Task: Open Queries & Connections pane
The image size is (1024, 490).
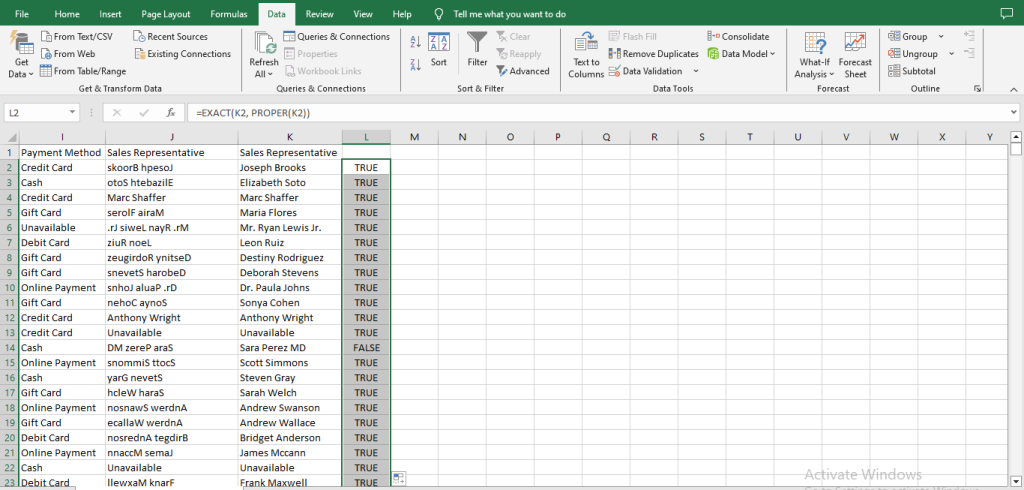Action: pyautogui.click(x=336, y=37)
